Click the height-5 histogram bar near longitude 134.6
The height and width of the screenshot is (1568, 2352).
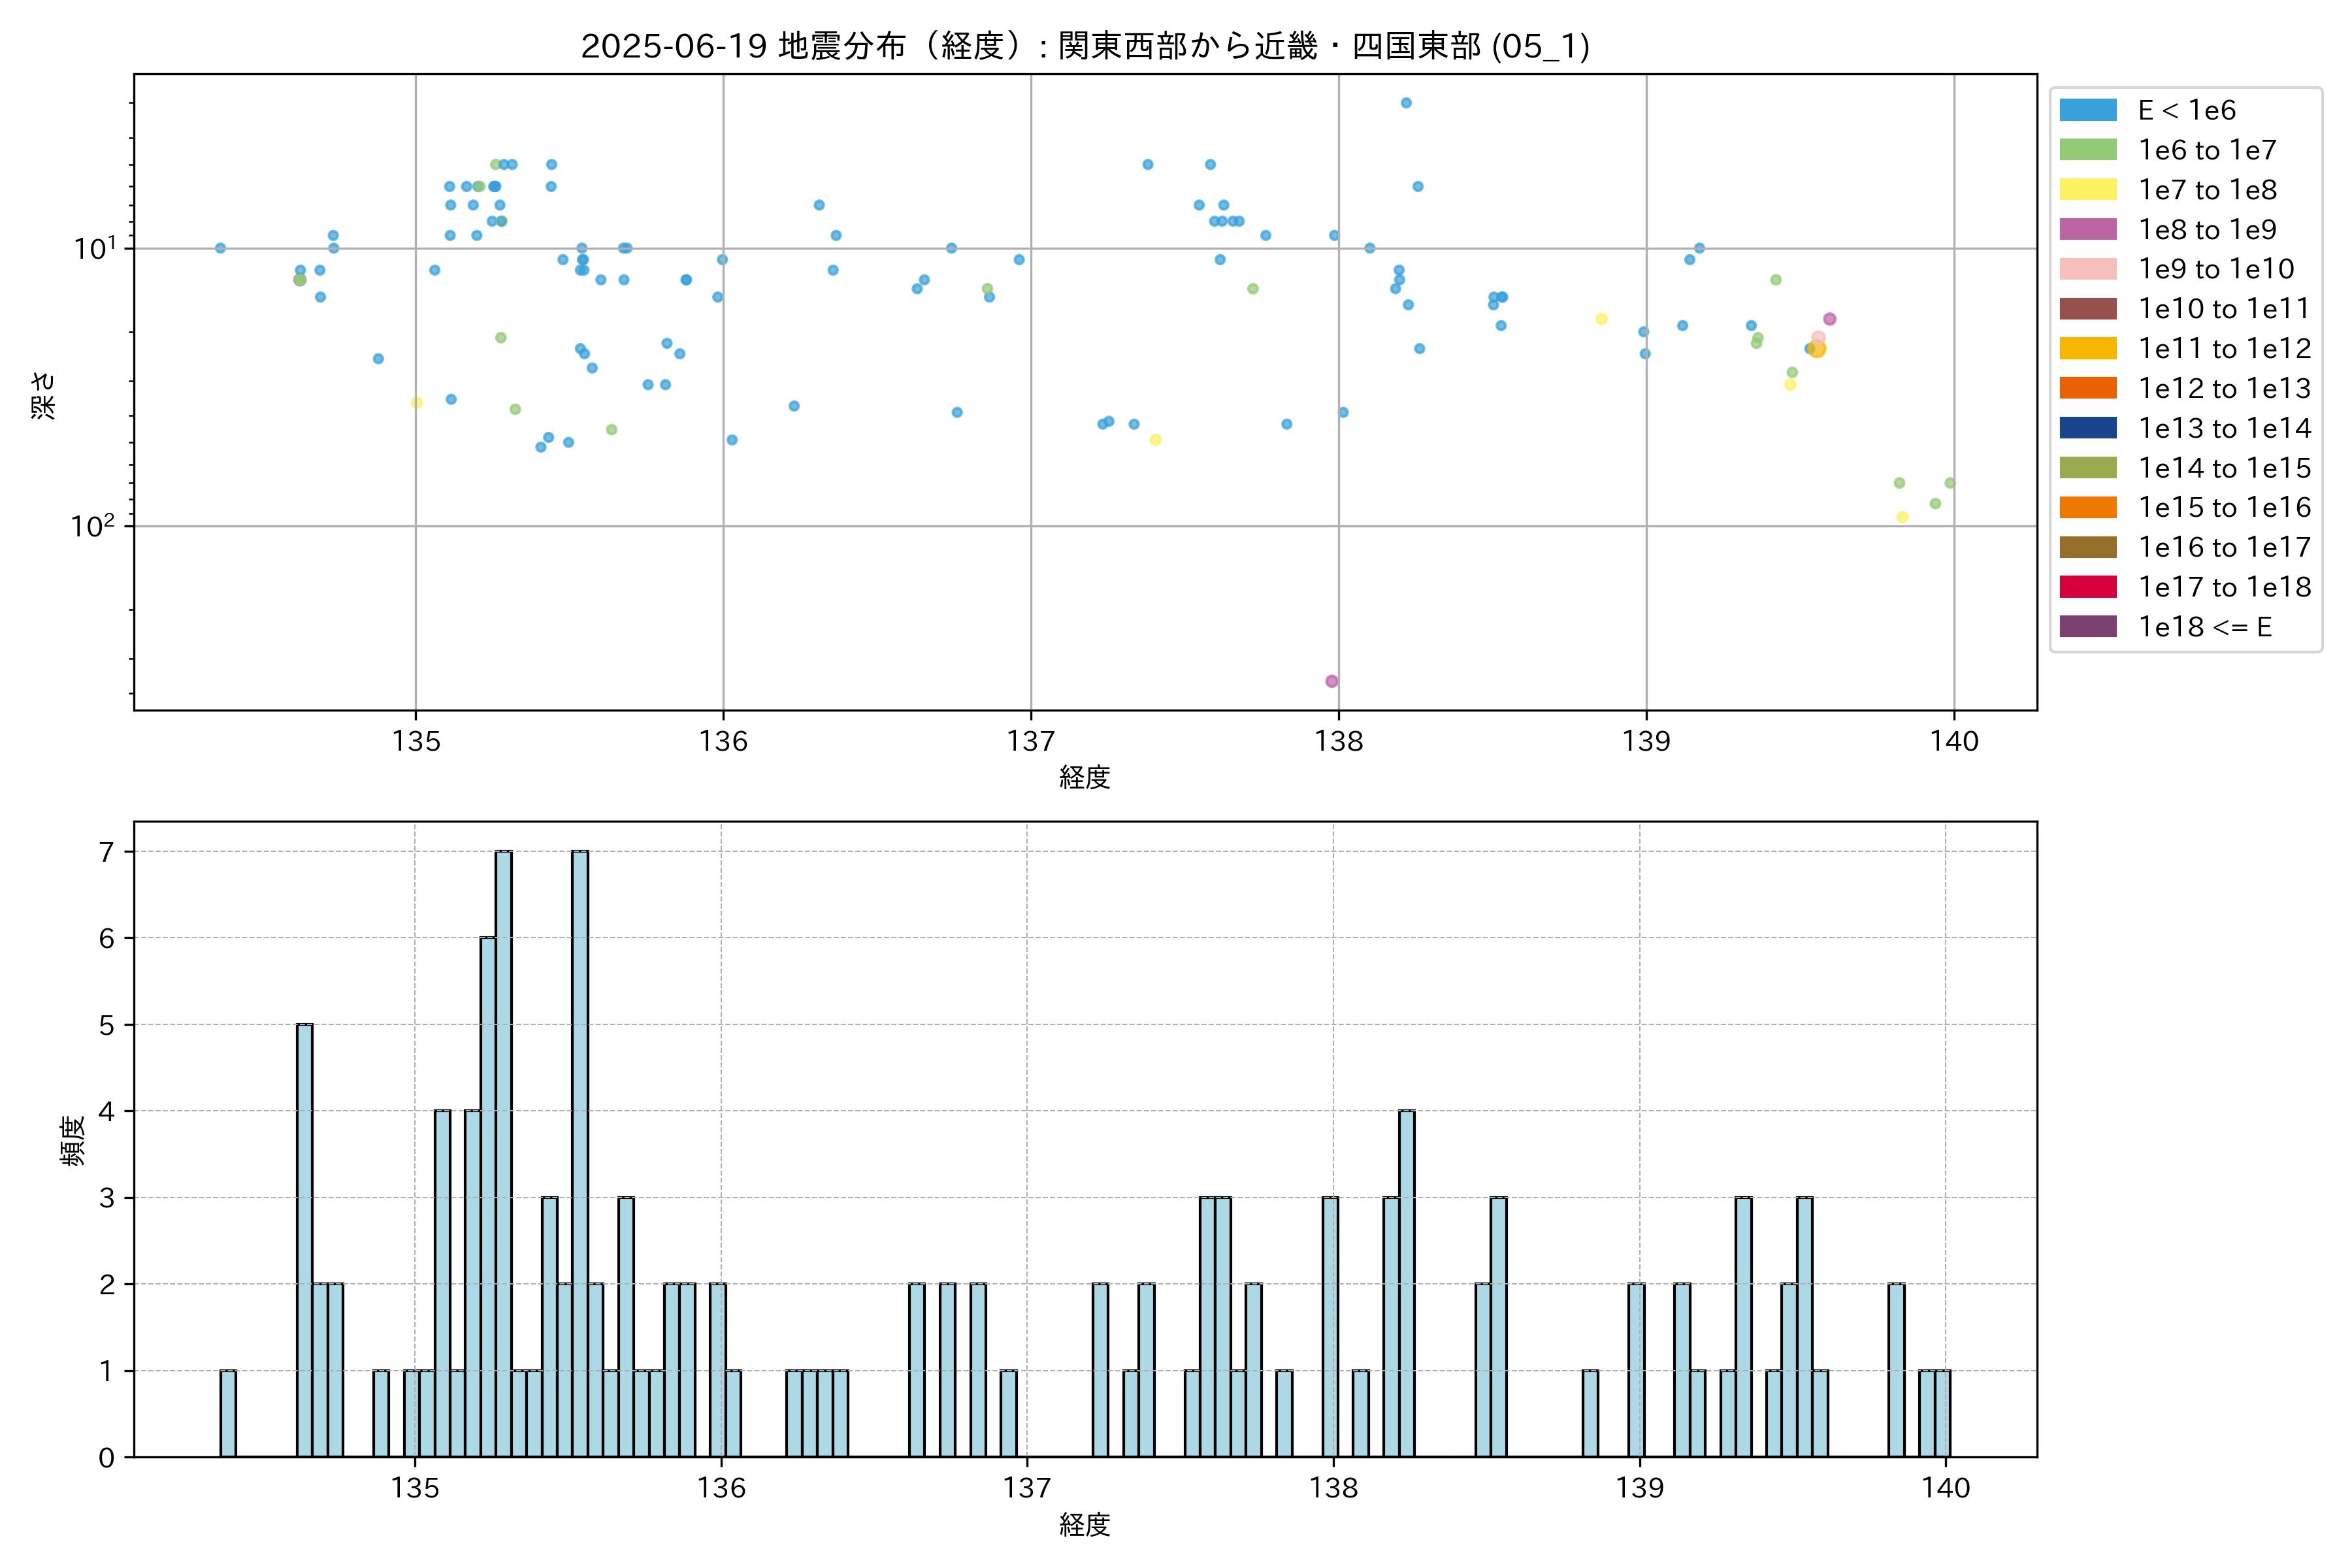pos(304,1240)
